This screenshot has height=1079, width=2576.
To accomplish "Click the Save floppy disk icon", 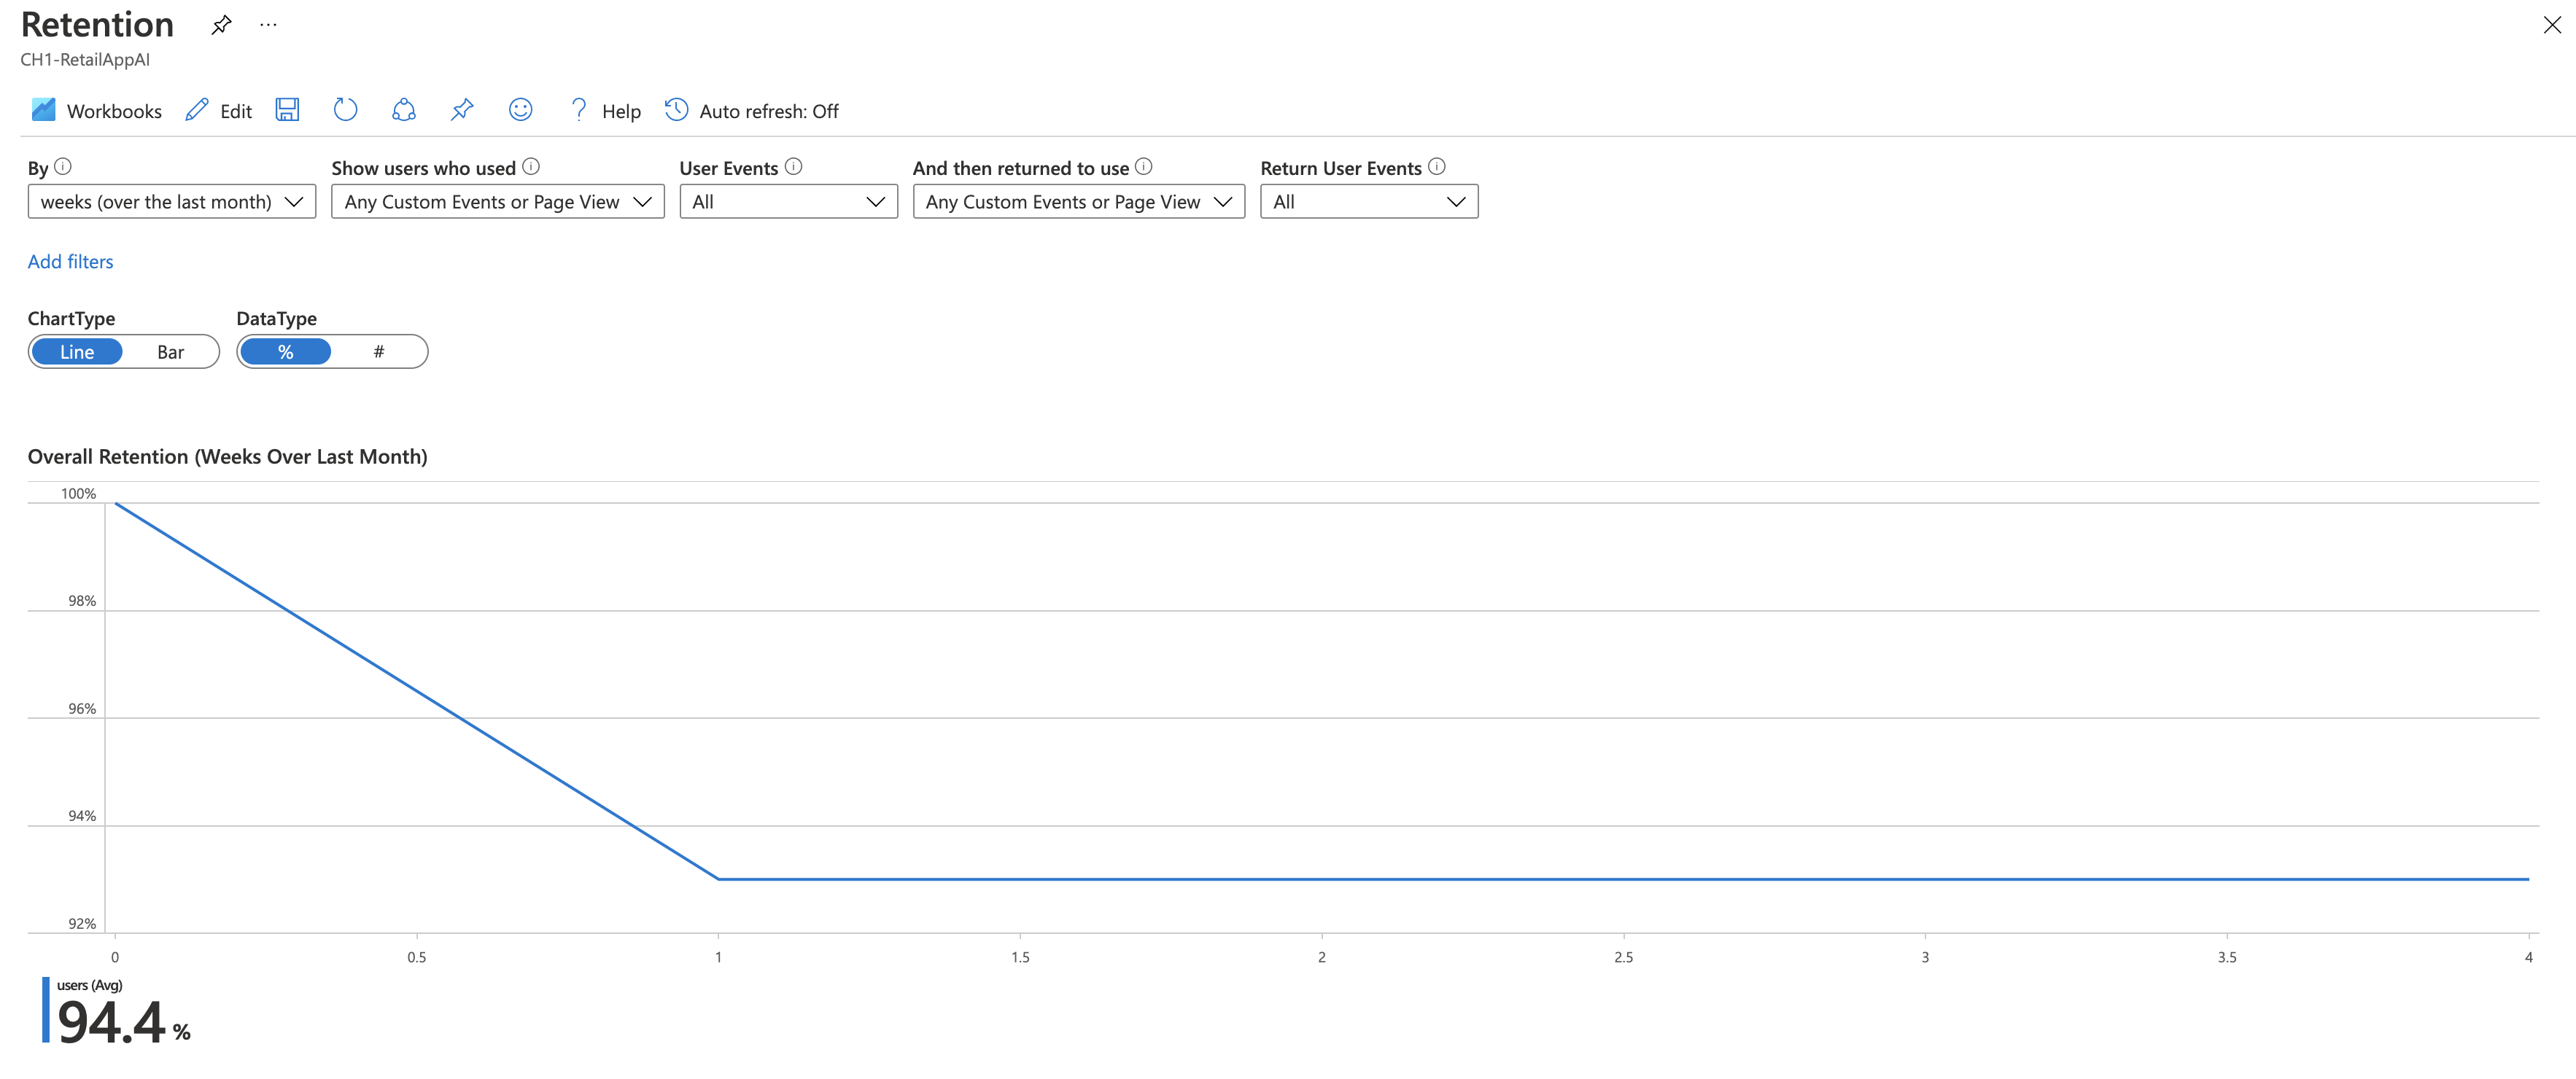I will (x=287, y=110).
